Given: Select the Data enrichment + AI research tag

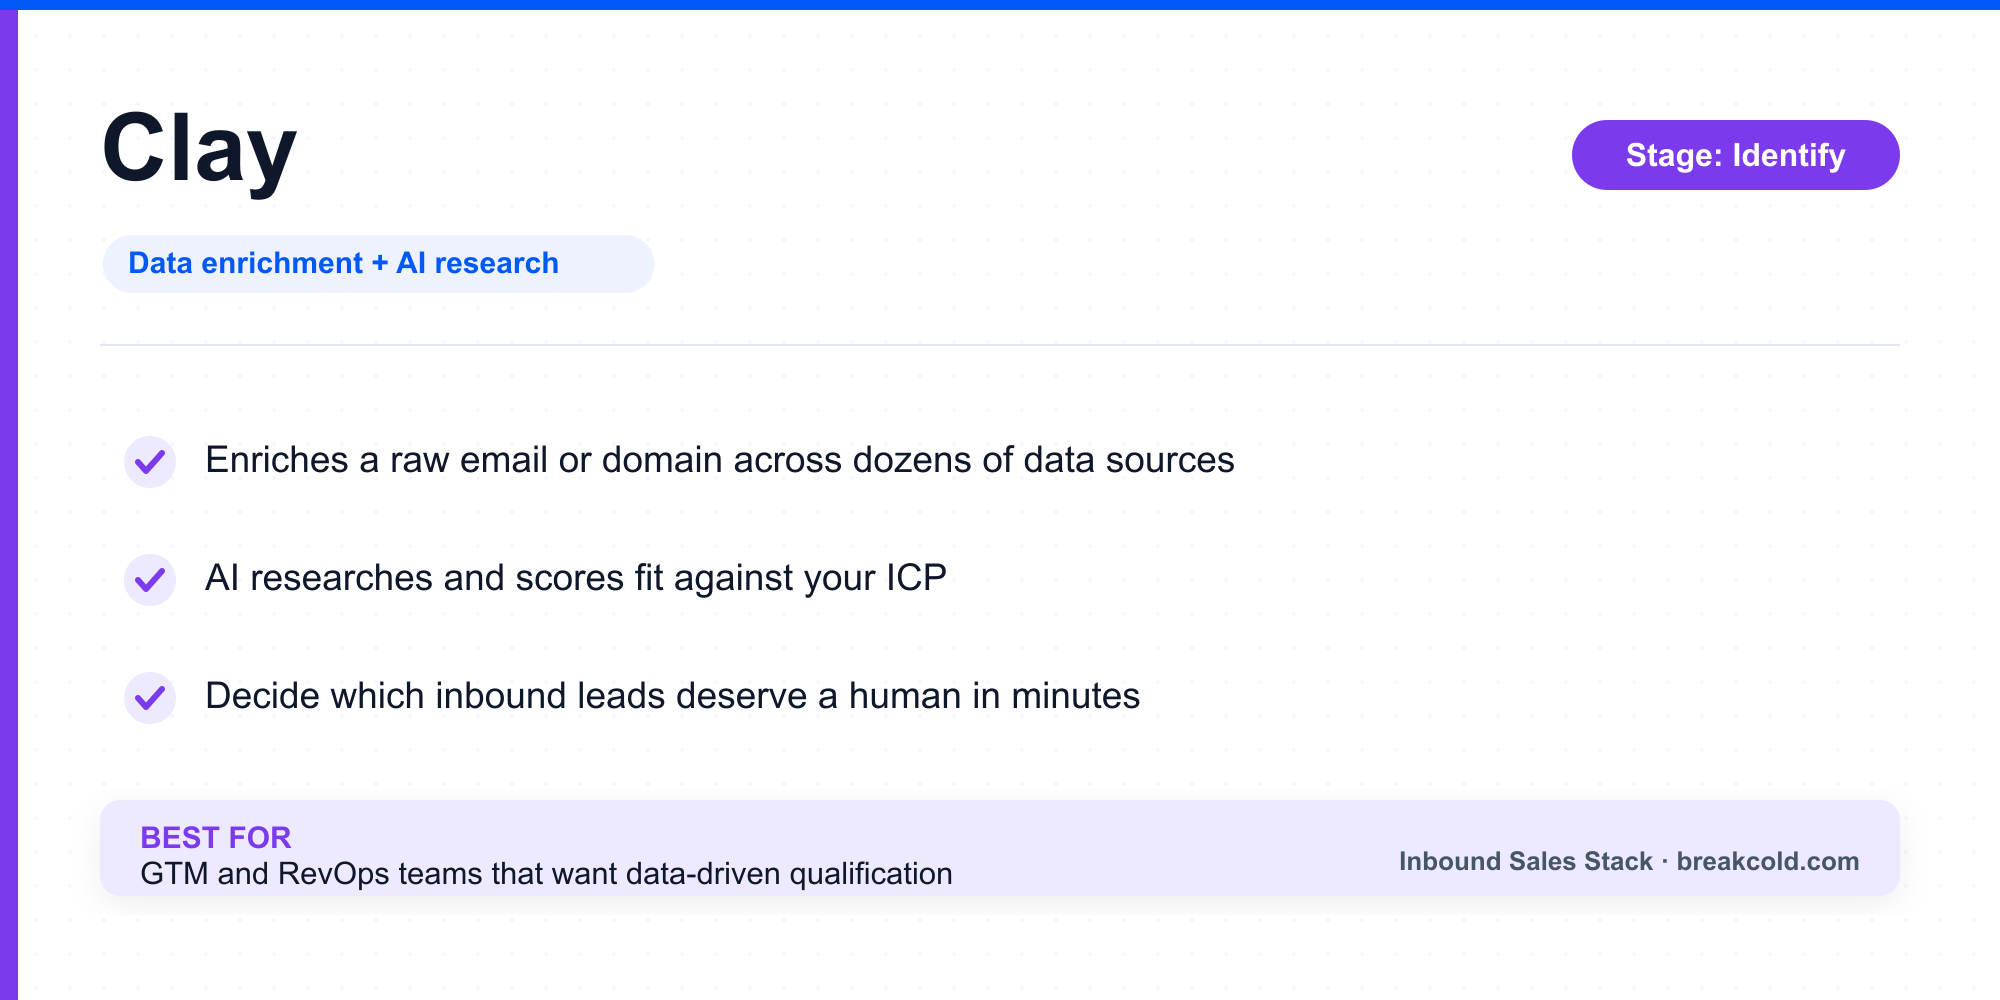Looking at the screenshot, I should coord(378,264).
